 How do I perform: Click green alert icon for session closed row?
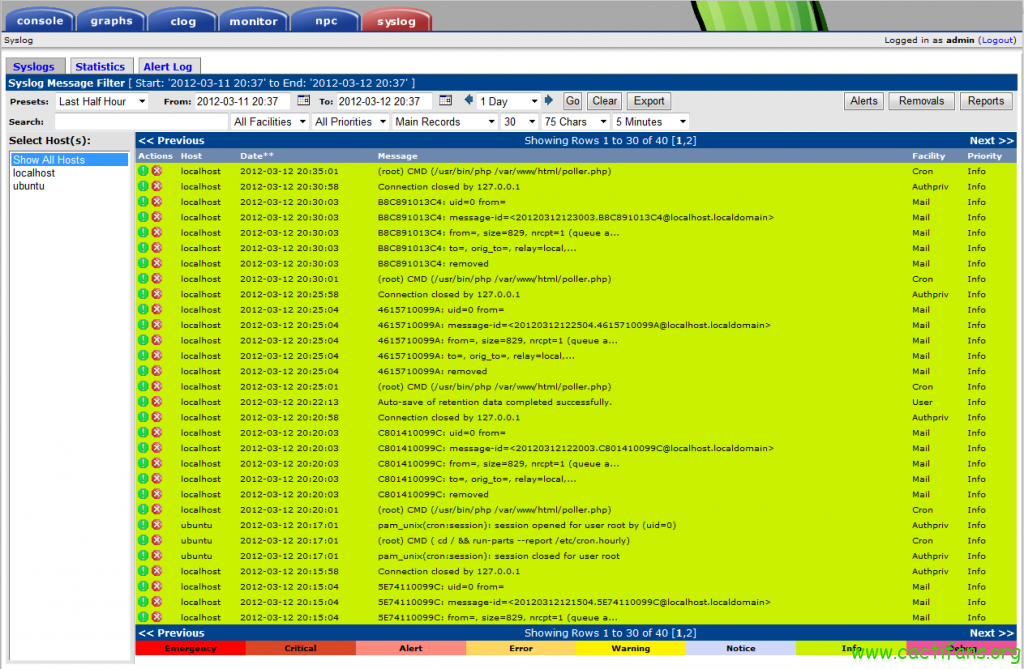click(143, 555)
